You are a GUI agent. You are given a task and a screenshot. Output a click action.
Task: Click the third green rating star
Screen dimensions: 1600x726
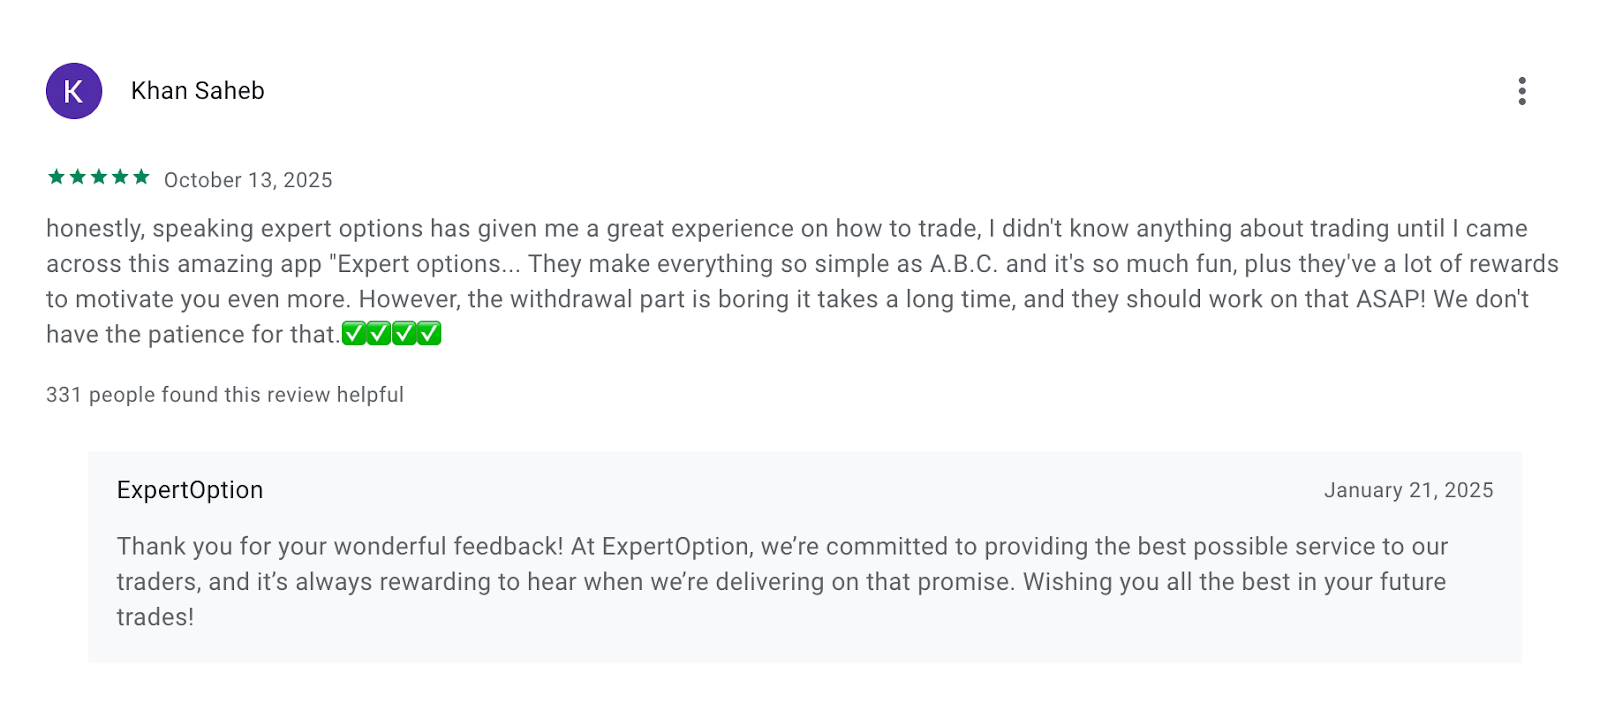pyautogui.click(x=99, y=177)
